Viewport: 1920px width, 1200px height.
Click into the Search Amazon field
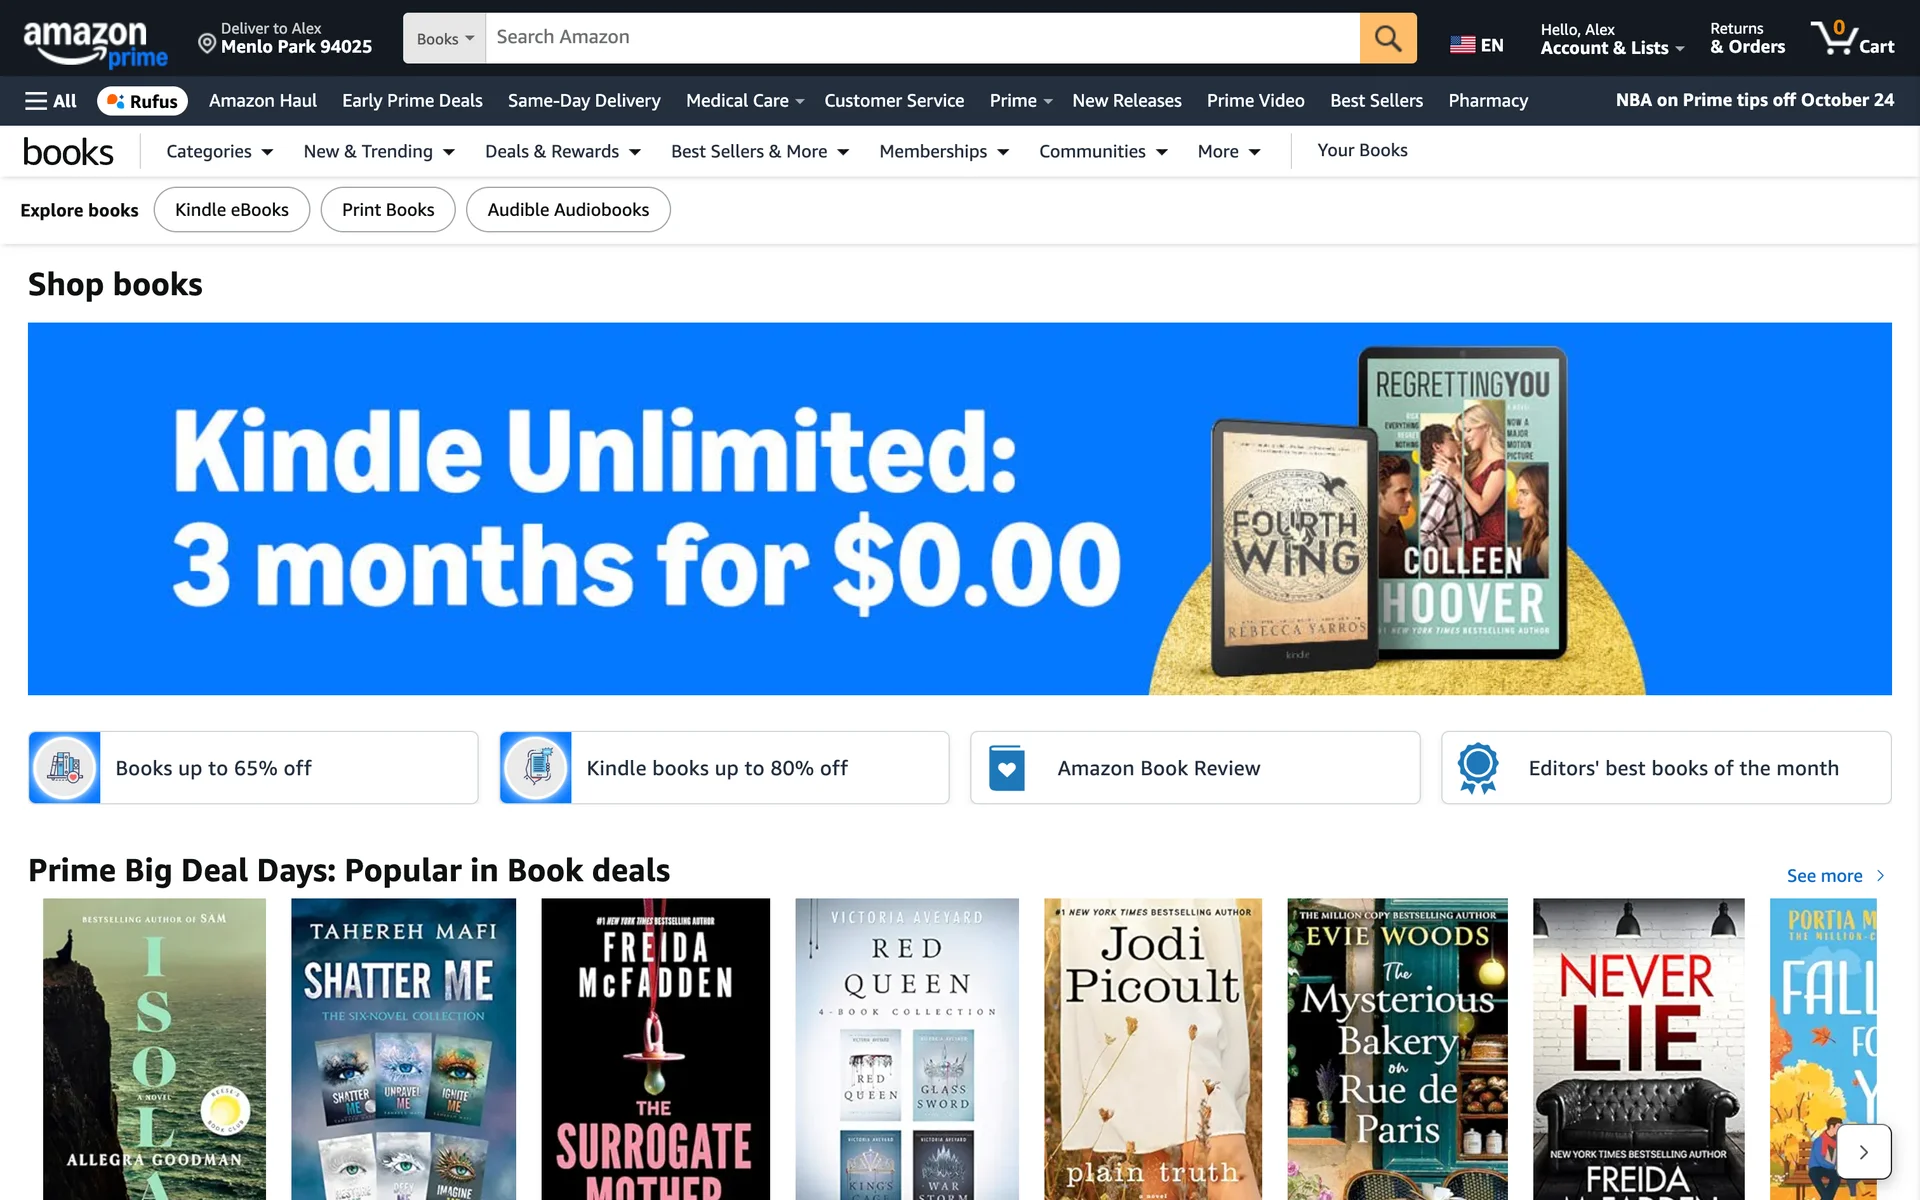(922, 38)
